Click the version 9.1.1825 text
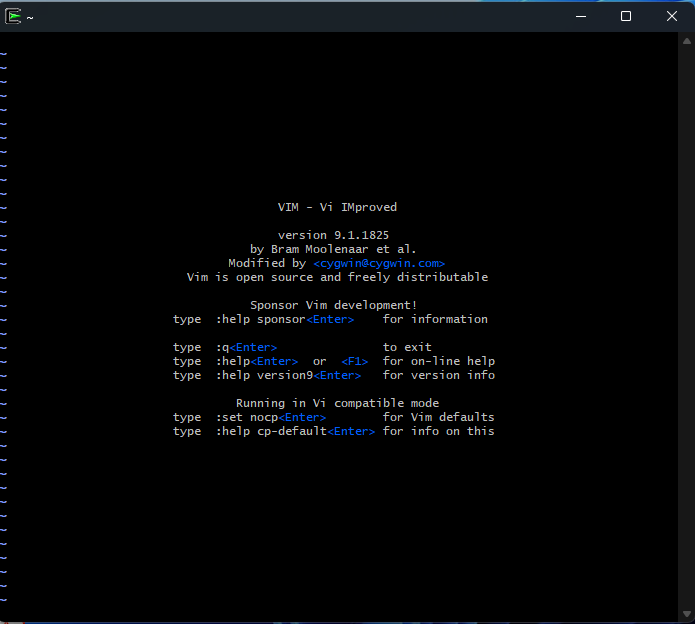Image resolution: width=695 pixels, height=624 pixels. click(333, 235)
